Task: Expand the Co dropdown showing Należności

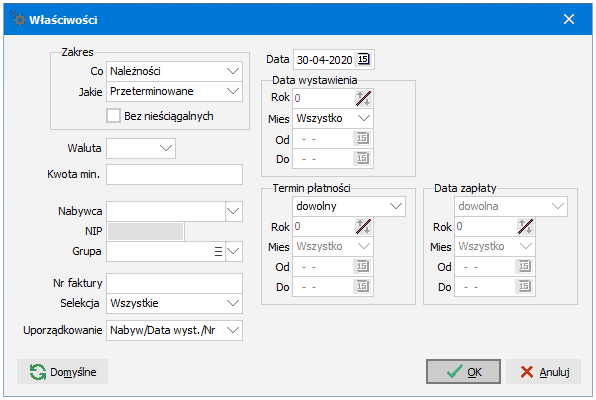Action: point(174,71)
